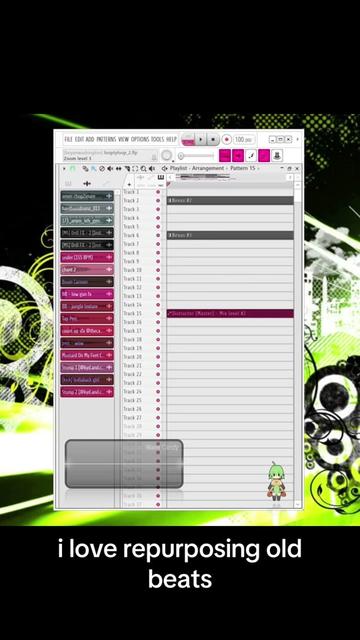Select the first picker panel tab icon
The height and width of the screenshot is (640, 360).
tap(68, 184)
